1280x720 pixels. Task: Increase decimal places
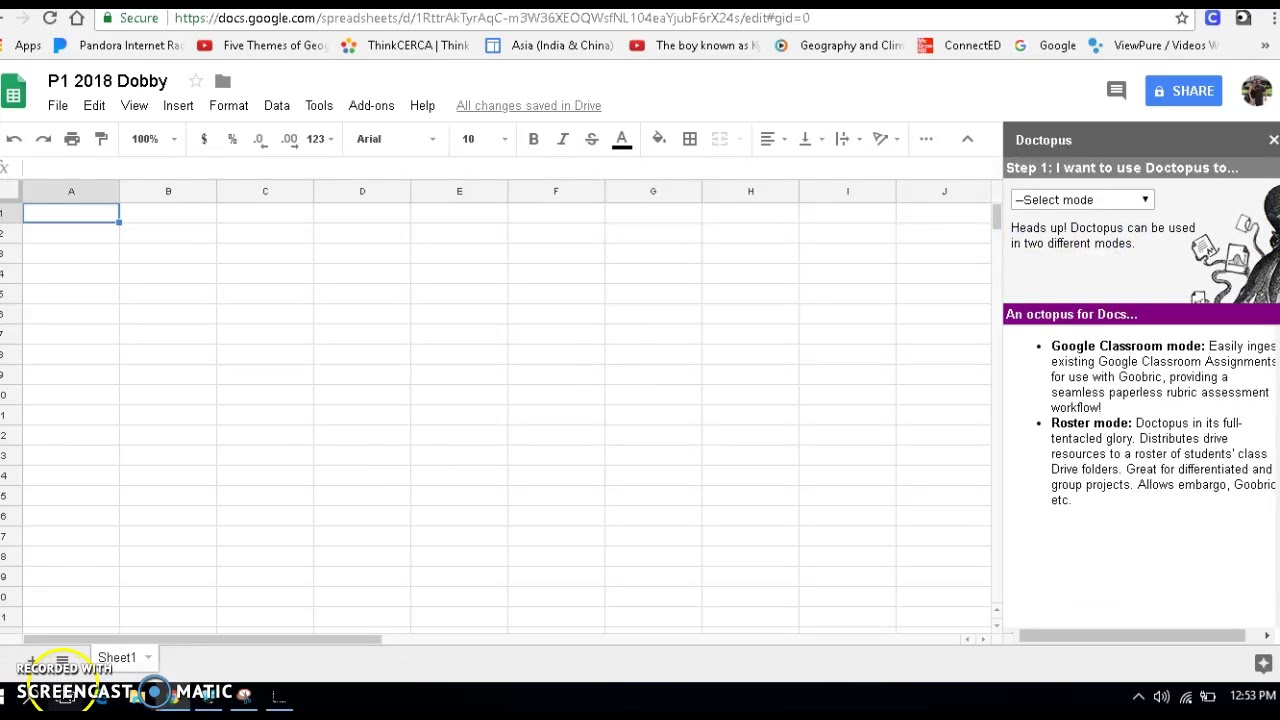[289, 139]
